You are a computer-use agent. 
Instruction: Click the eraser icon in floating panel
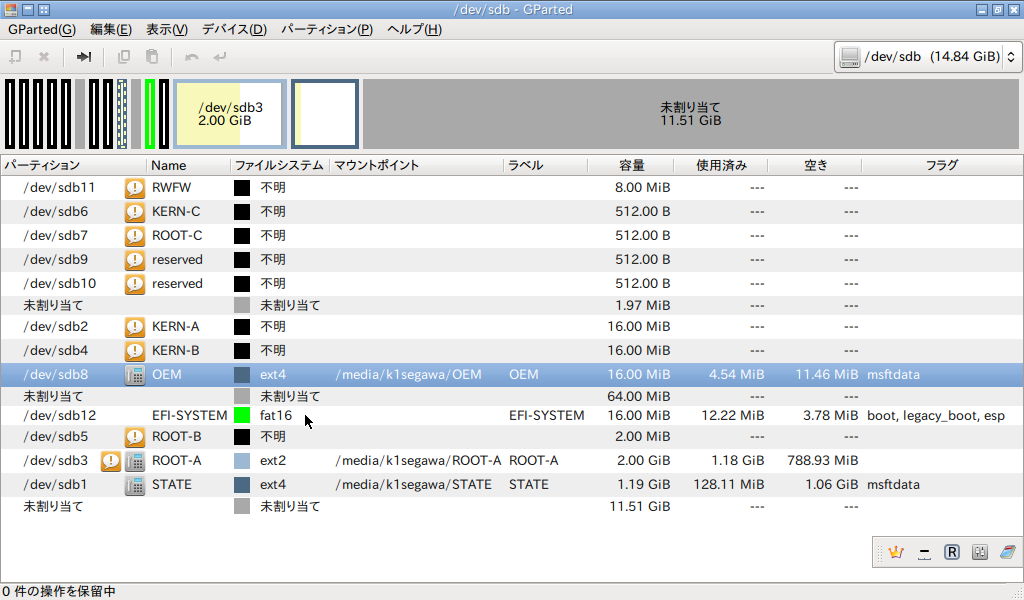coord(1008,552)
